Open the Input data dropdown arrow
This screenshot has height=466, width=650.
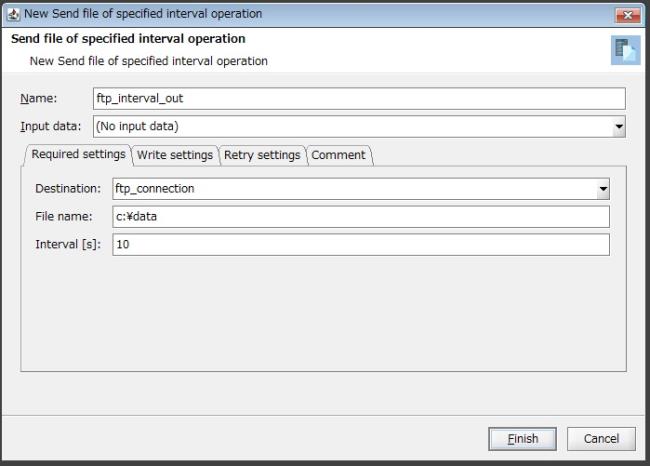point(619,126)
